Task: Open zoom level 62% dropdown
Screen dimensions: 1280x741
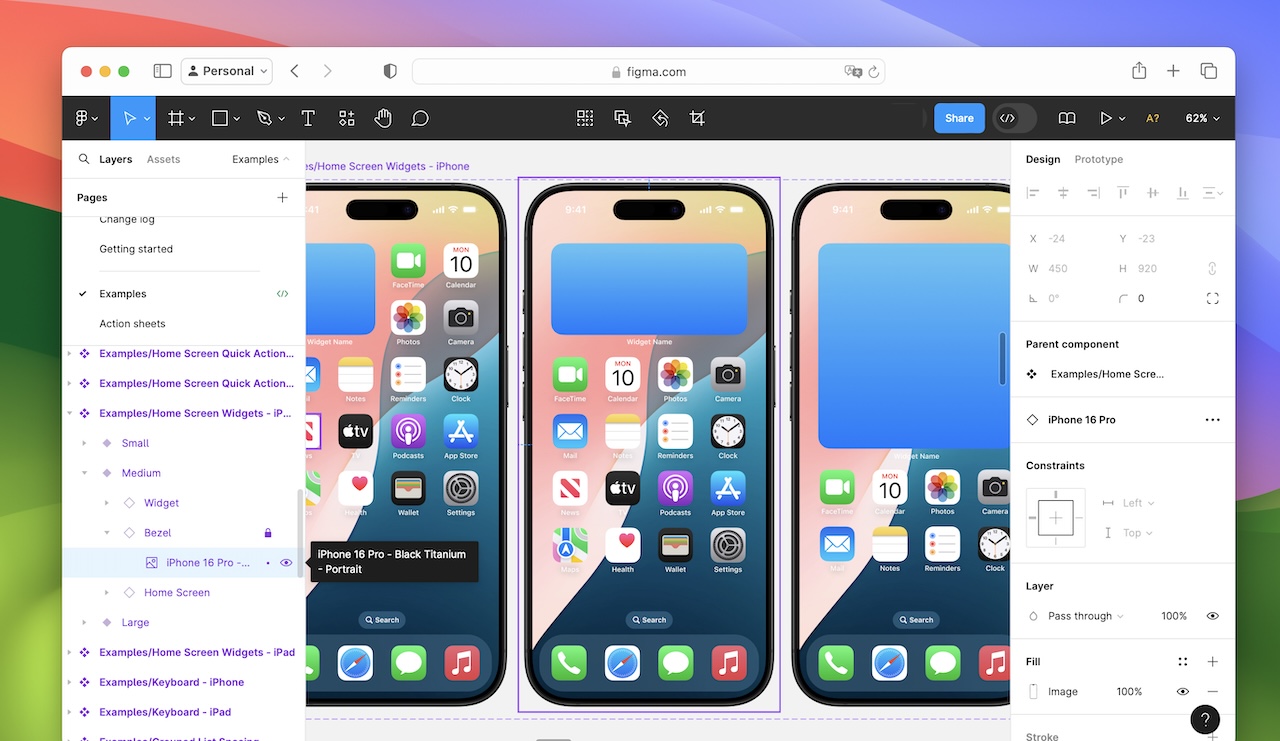Action: pyautogui.click(x=1203, y=118)
